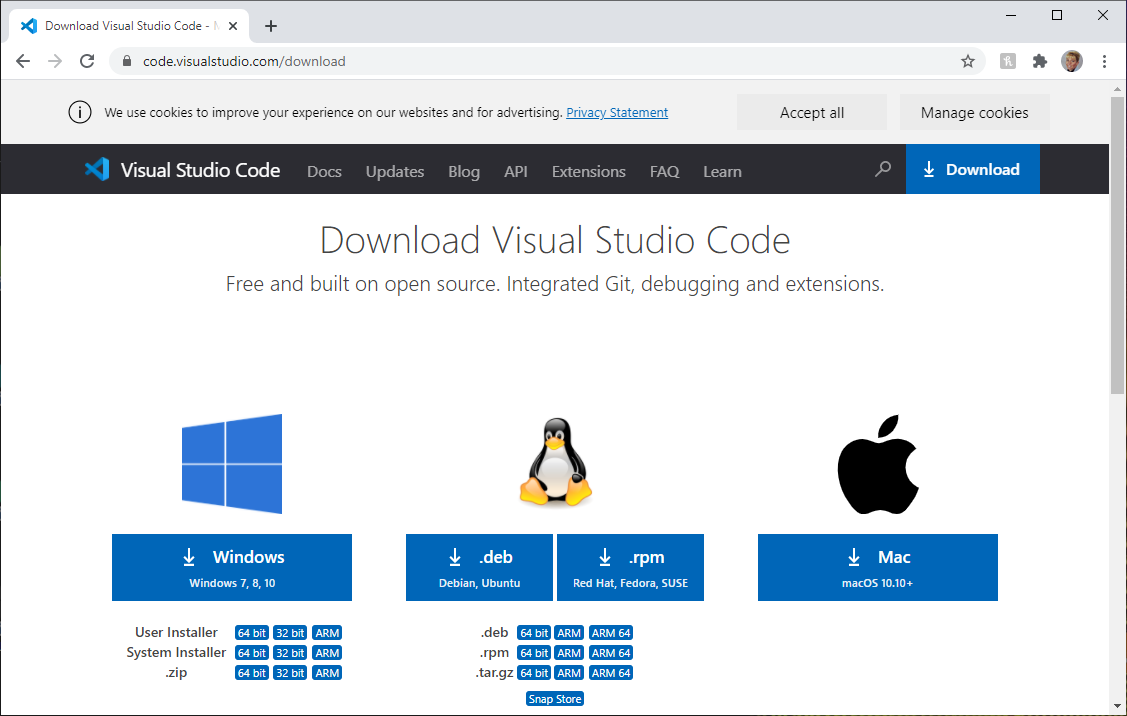
Task: Open the Docs menu item
Action: point(324,171)
